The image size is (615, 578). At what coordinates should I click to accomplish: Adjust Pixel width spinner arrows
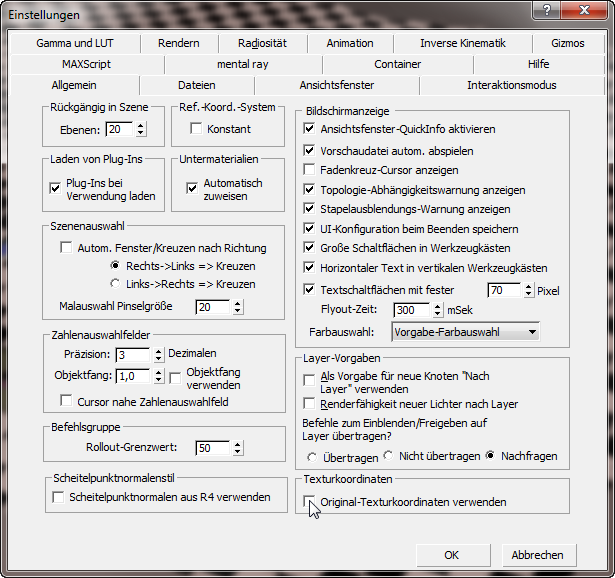(x=529, y=290)
